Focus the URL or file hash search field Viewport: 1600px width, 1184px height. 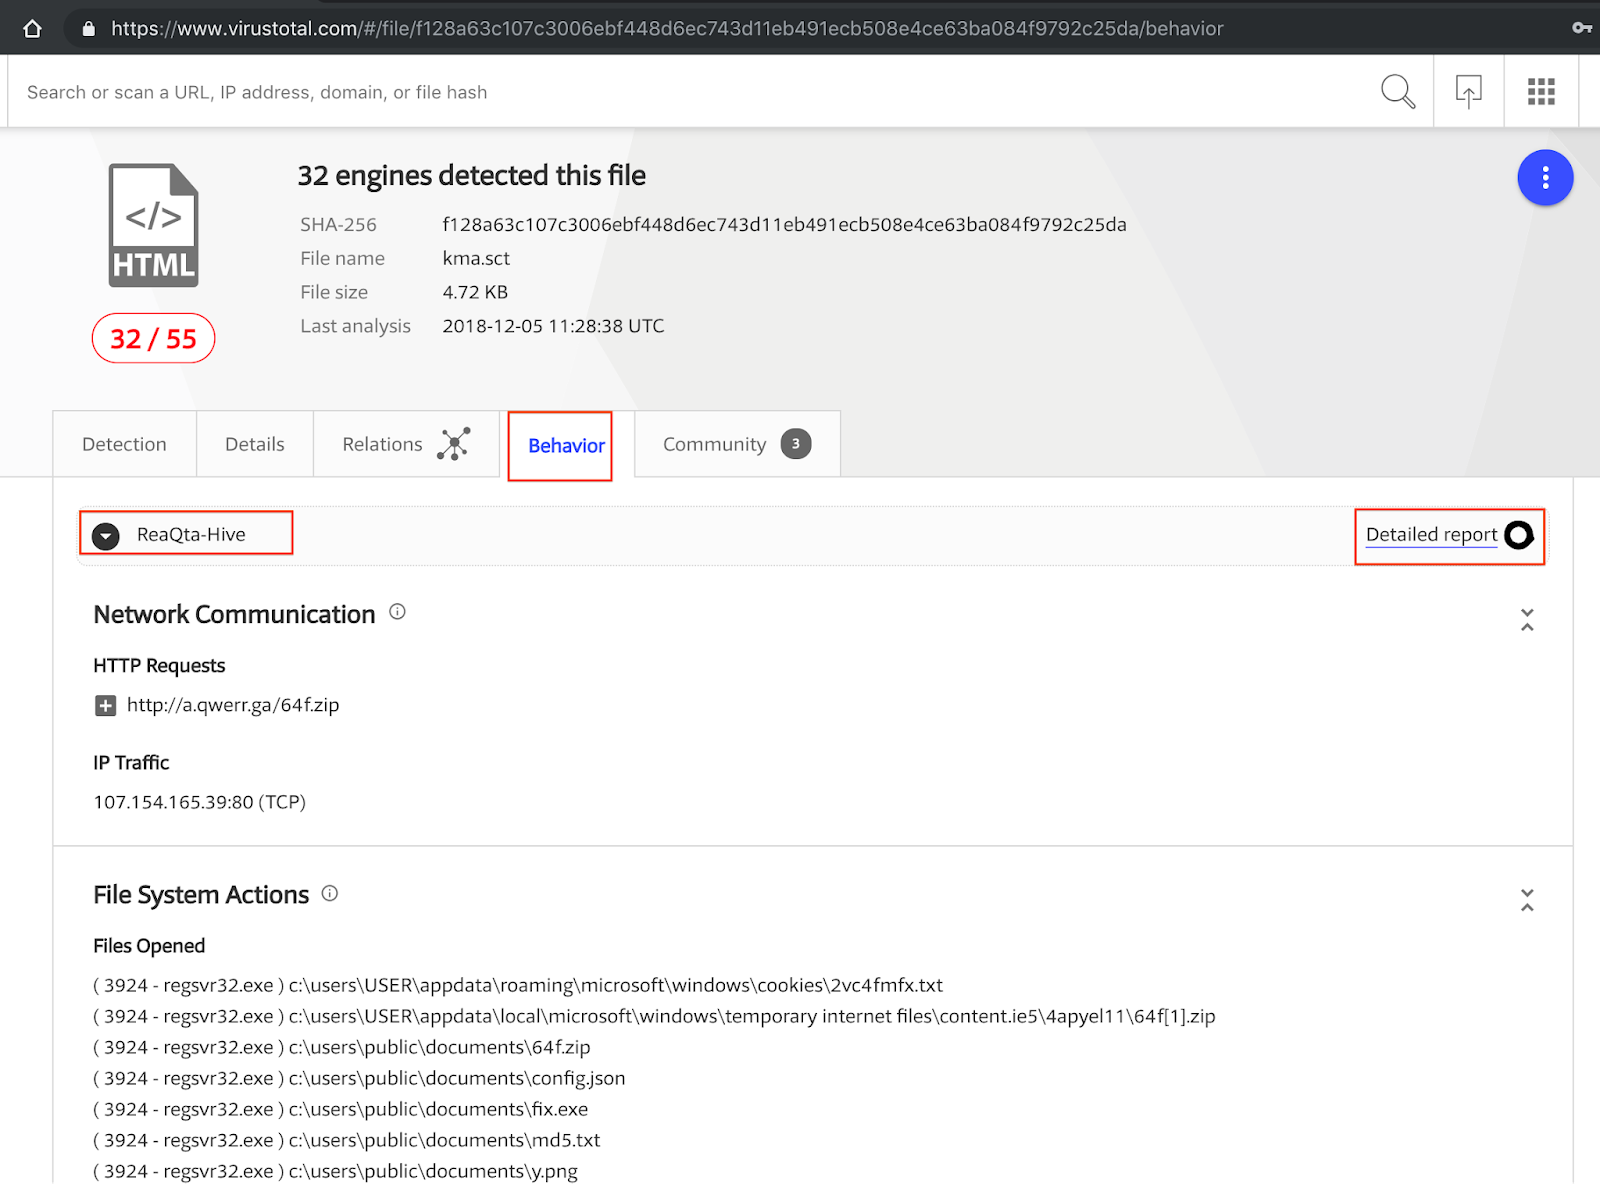690,92
